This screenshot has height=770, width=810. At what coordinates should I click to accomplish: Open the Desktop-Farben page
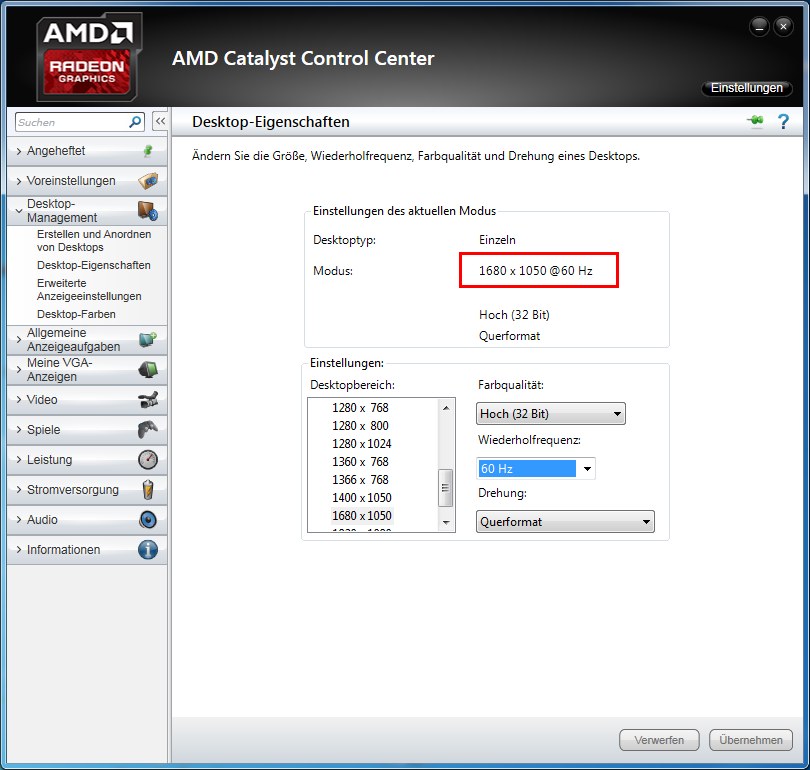click(x=76, y=314)
